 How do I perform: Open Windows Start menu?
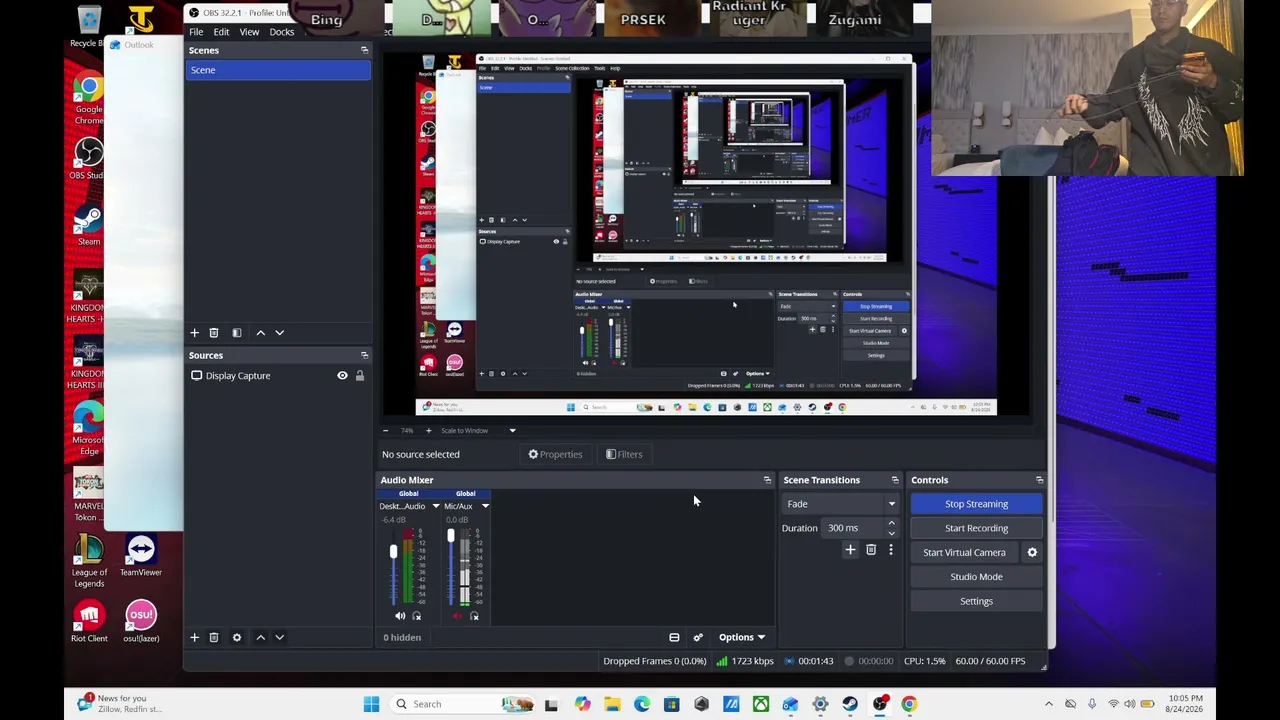pos(371,704)
